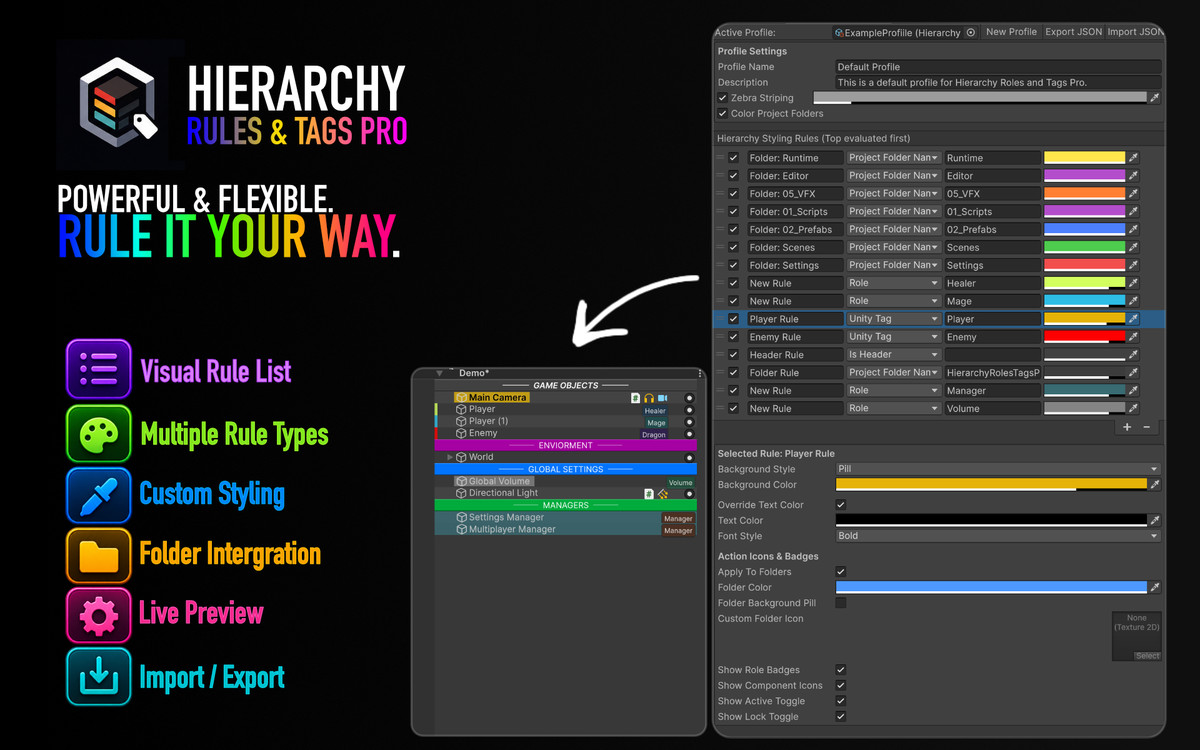Click the eyedropper for Folder: Runtime rule color
Viewport: 1200px width, 750px height.
(x=1134, y=158)
